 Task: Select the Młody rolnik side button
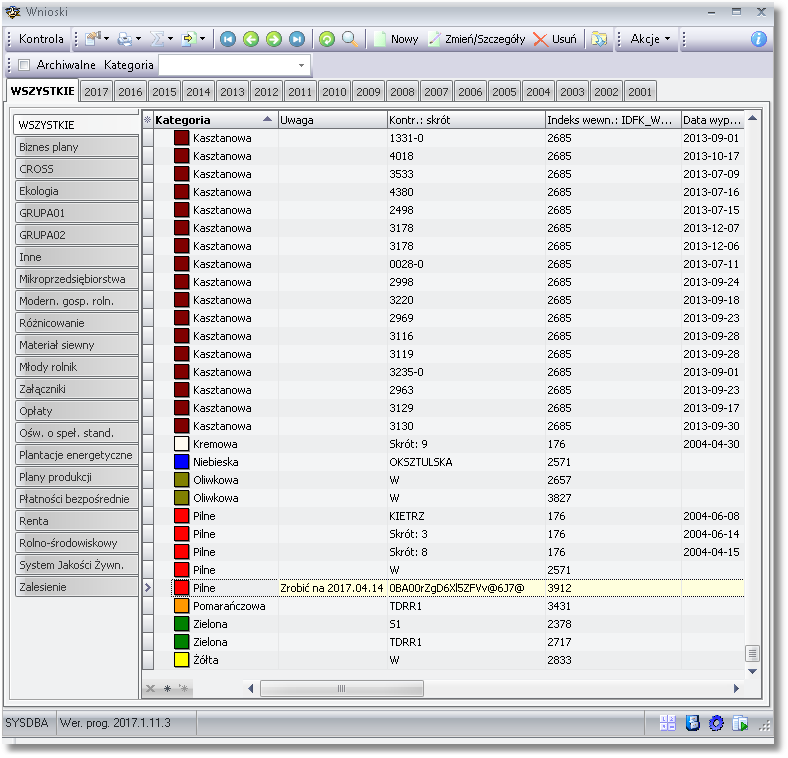point(77,367)
